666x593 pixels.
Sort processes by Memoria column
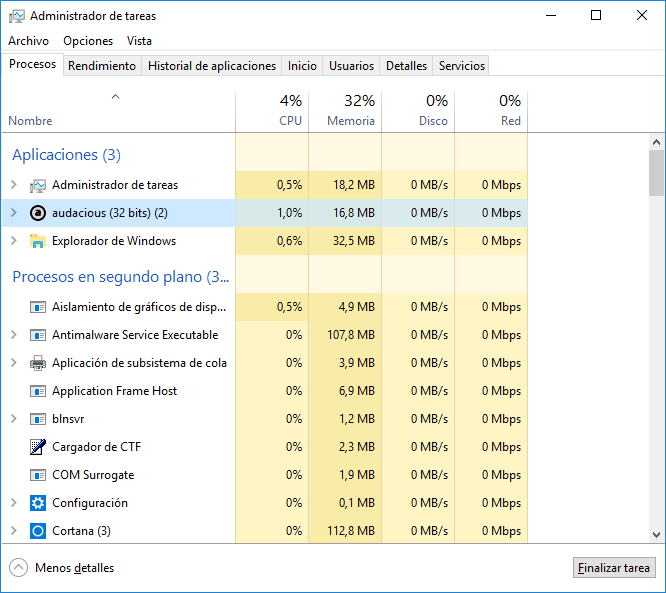(x=345, y=110)
